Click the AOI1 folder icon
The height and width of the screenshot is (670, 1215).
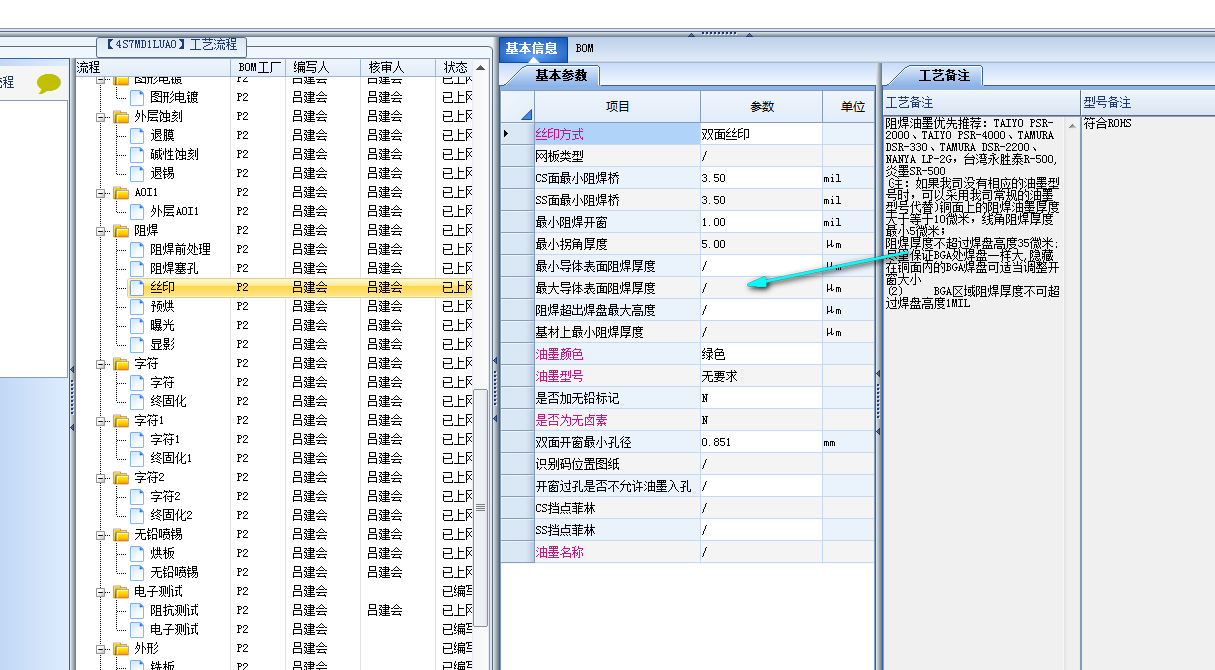121,193
